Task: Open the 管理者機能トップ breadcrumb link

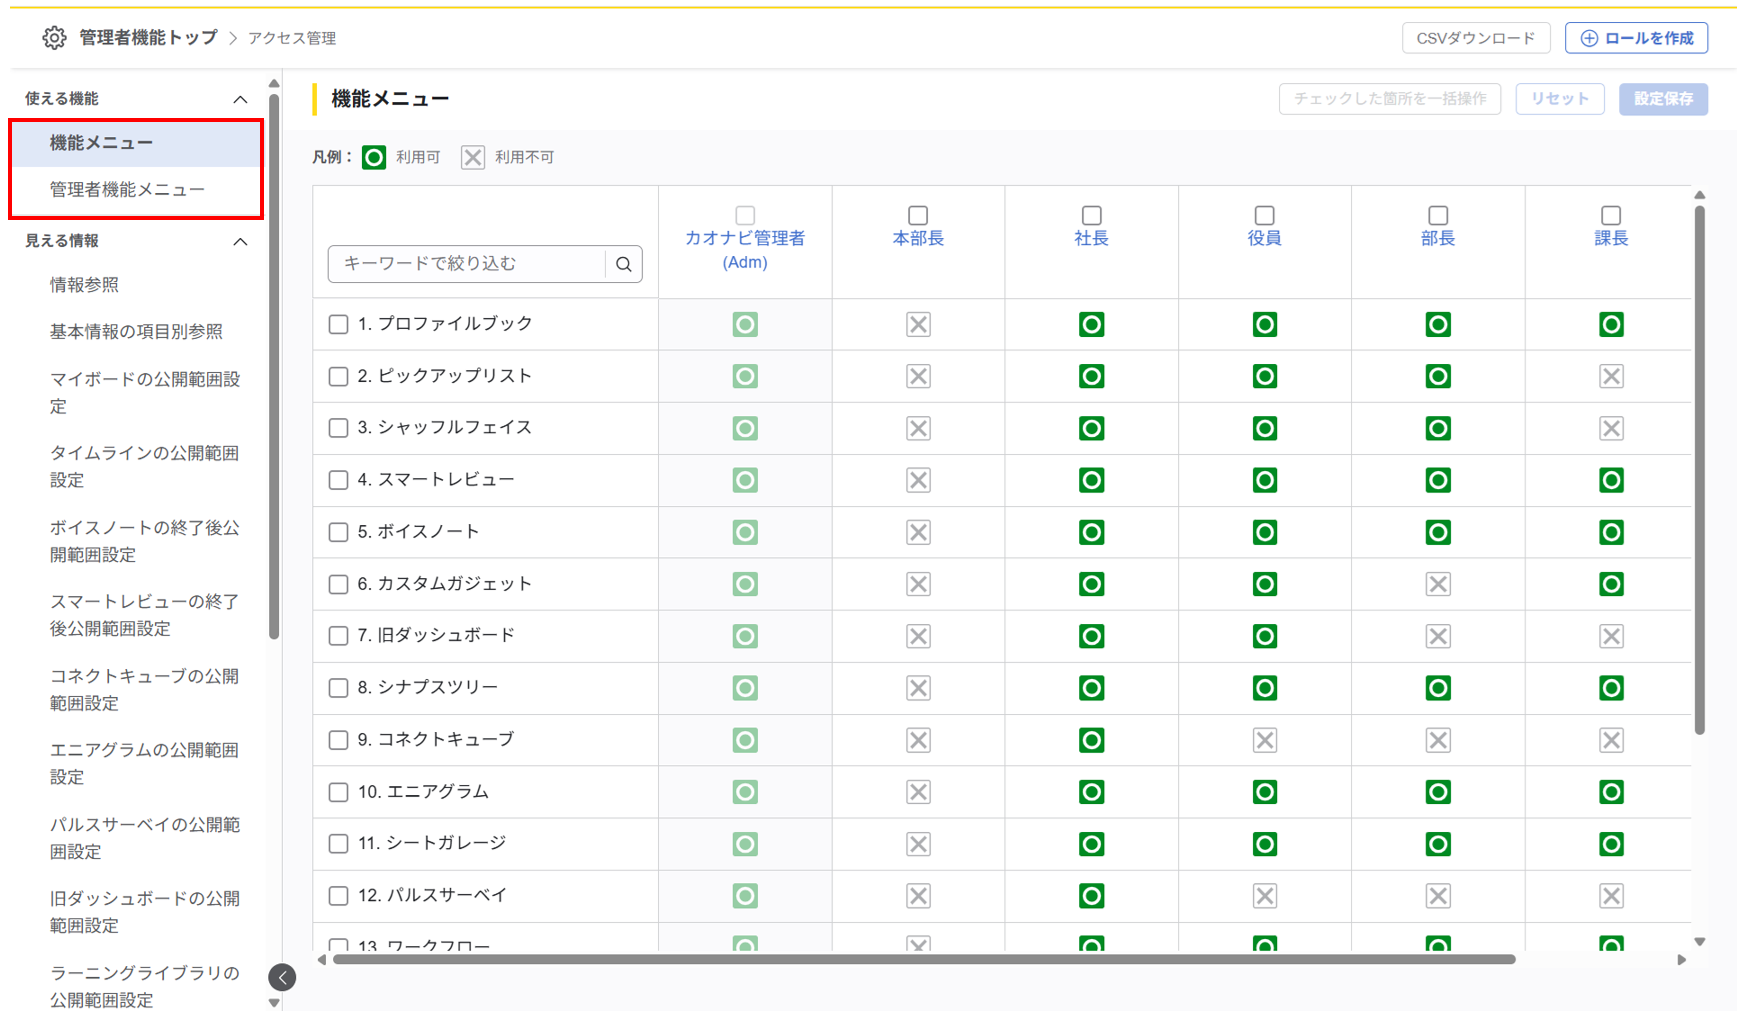Action: (x=148, y=38)
